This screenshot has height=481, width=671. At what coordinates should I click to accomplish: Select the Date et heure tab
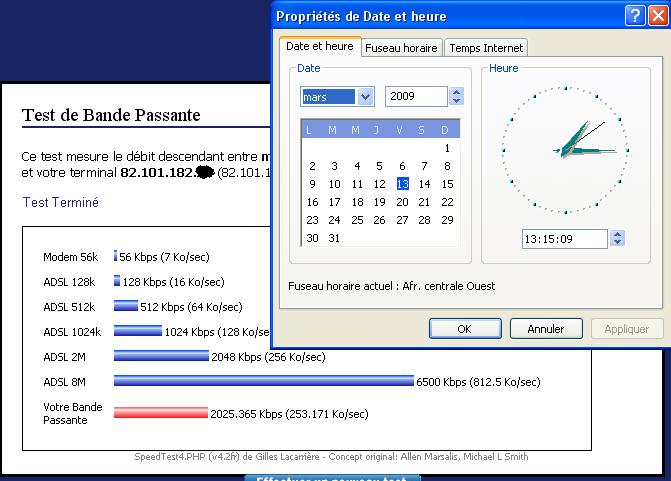(320, 46)
